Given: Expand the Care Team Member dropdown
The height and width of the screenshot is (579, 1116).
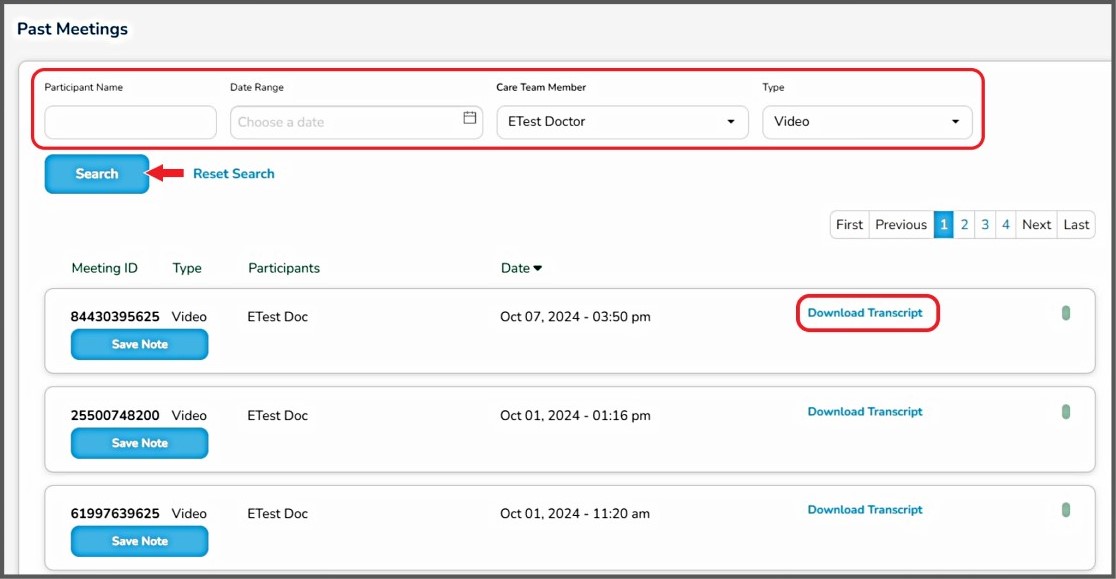Looking at the screenshot, I should 621,122.
